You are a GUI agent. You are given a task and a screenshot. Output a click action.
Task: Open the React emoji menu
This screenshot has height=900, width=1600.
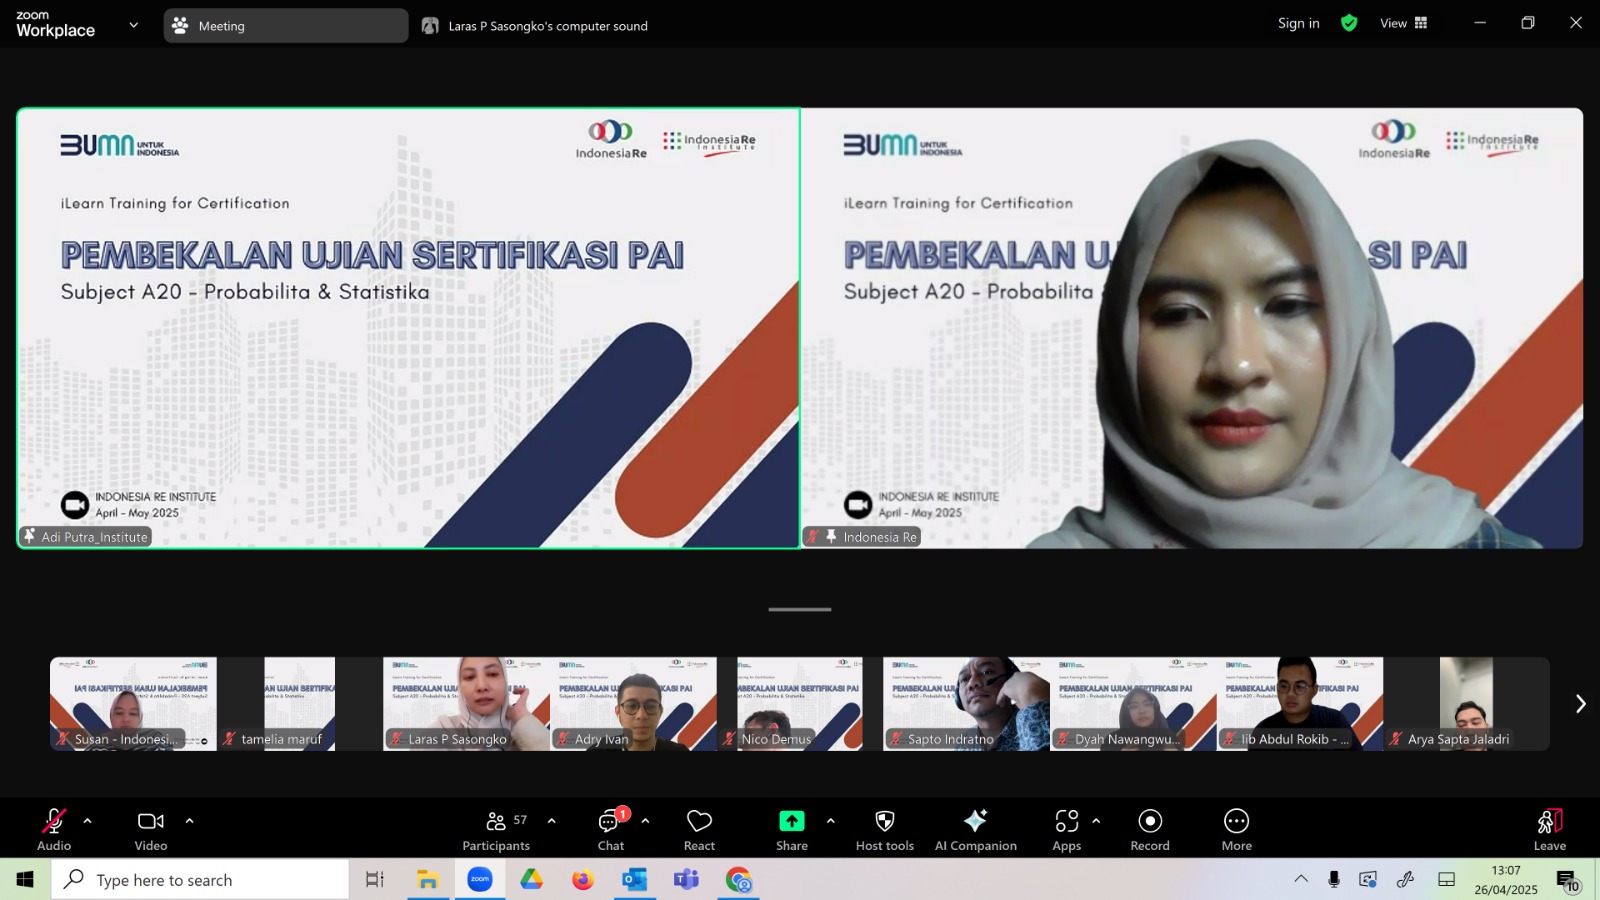(699, 830)
